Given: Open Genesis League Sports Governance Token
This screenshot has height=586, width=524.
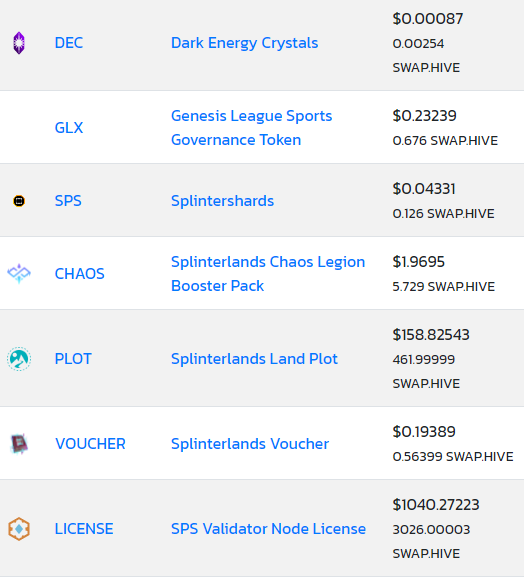Looking at the screenshot, I should click(x=252, y=128).
